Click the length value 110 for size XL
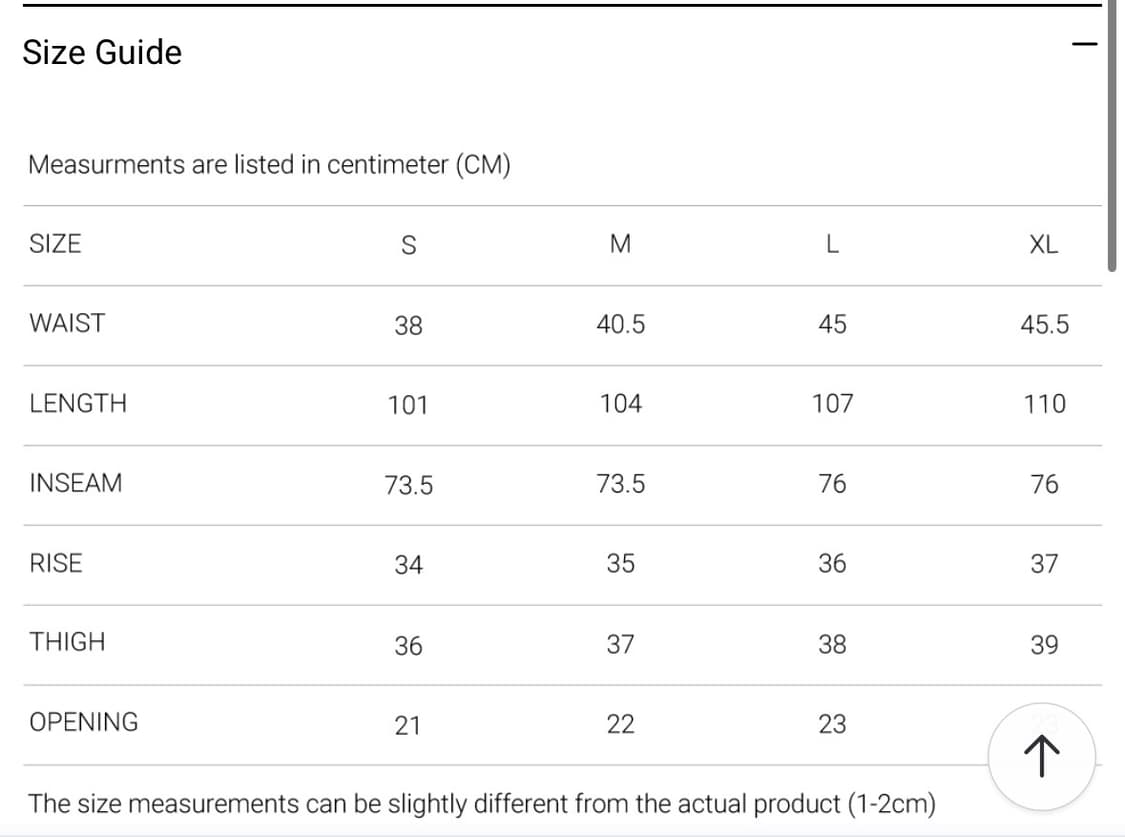Viewport: 1125px width, 837px height. tap(1044, 404)
